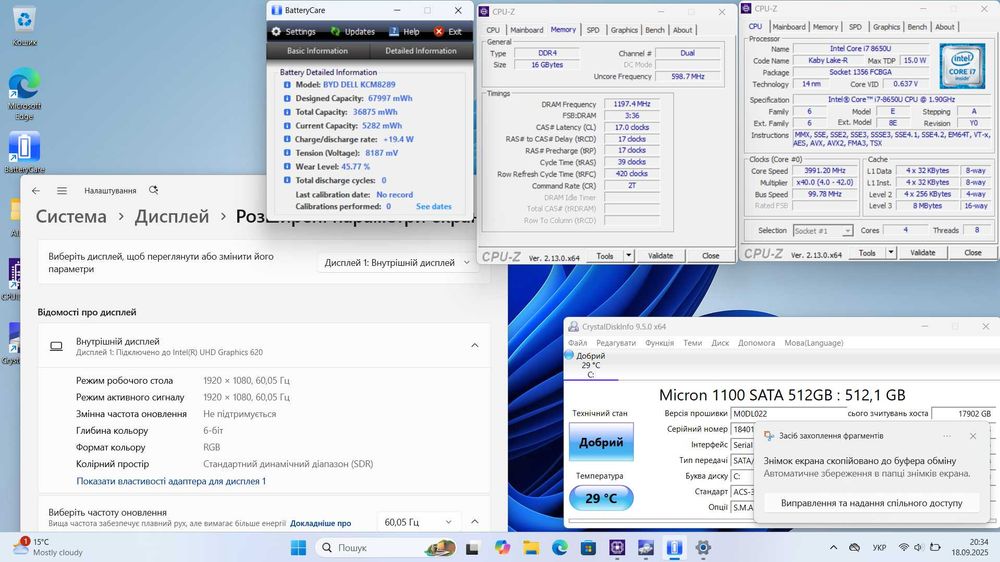Launch Microsoft Edge desktop shortcut
The image size is (1000, 562).
[24, 94]
